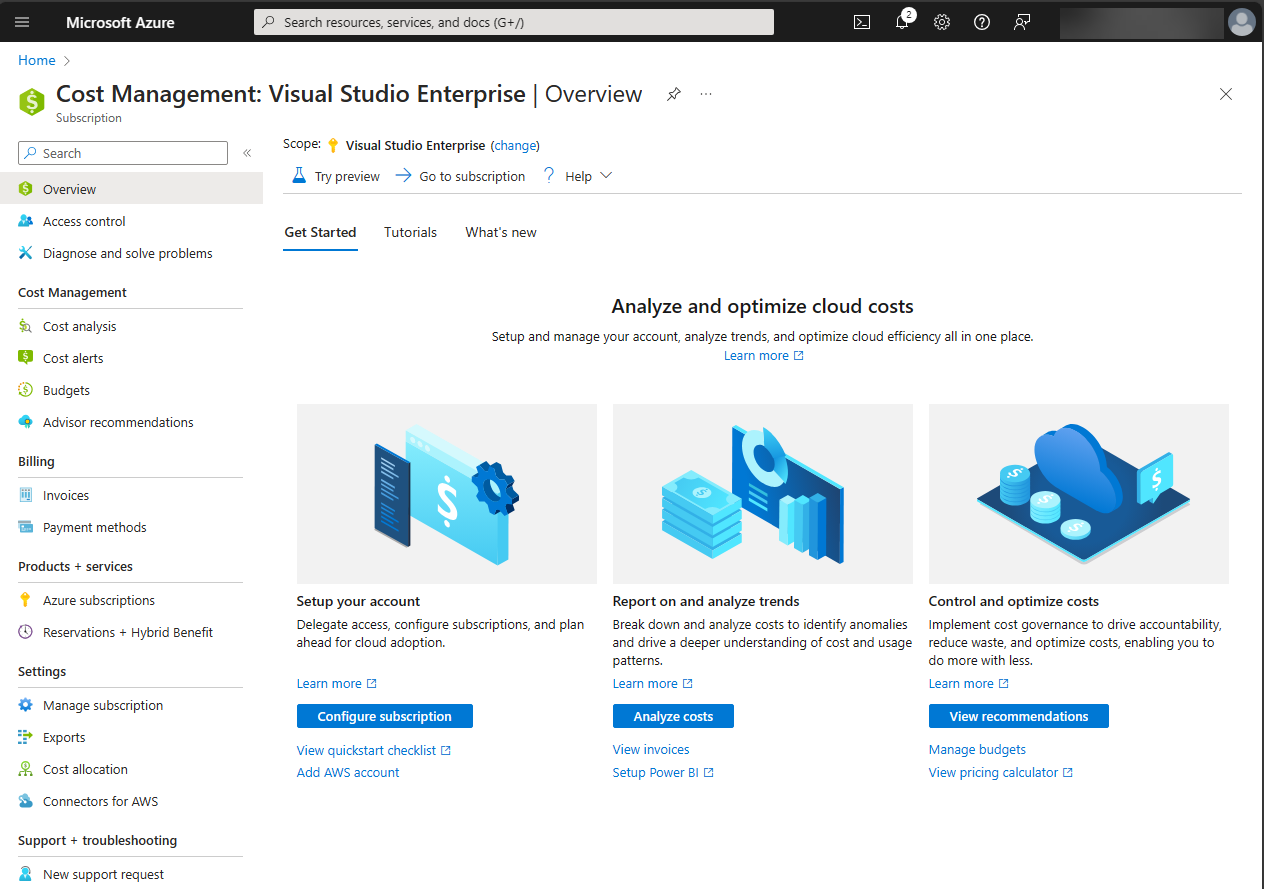Select Cost alerts in the sidebar
The image size is (1264, 889).
[x=73, y=357]
